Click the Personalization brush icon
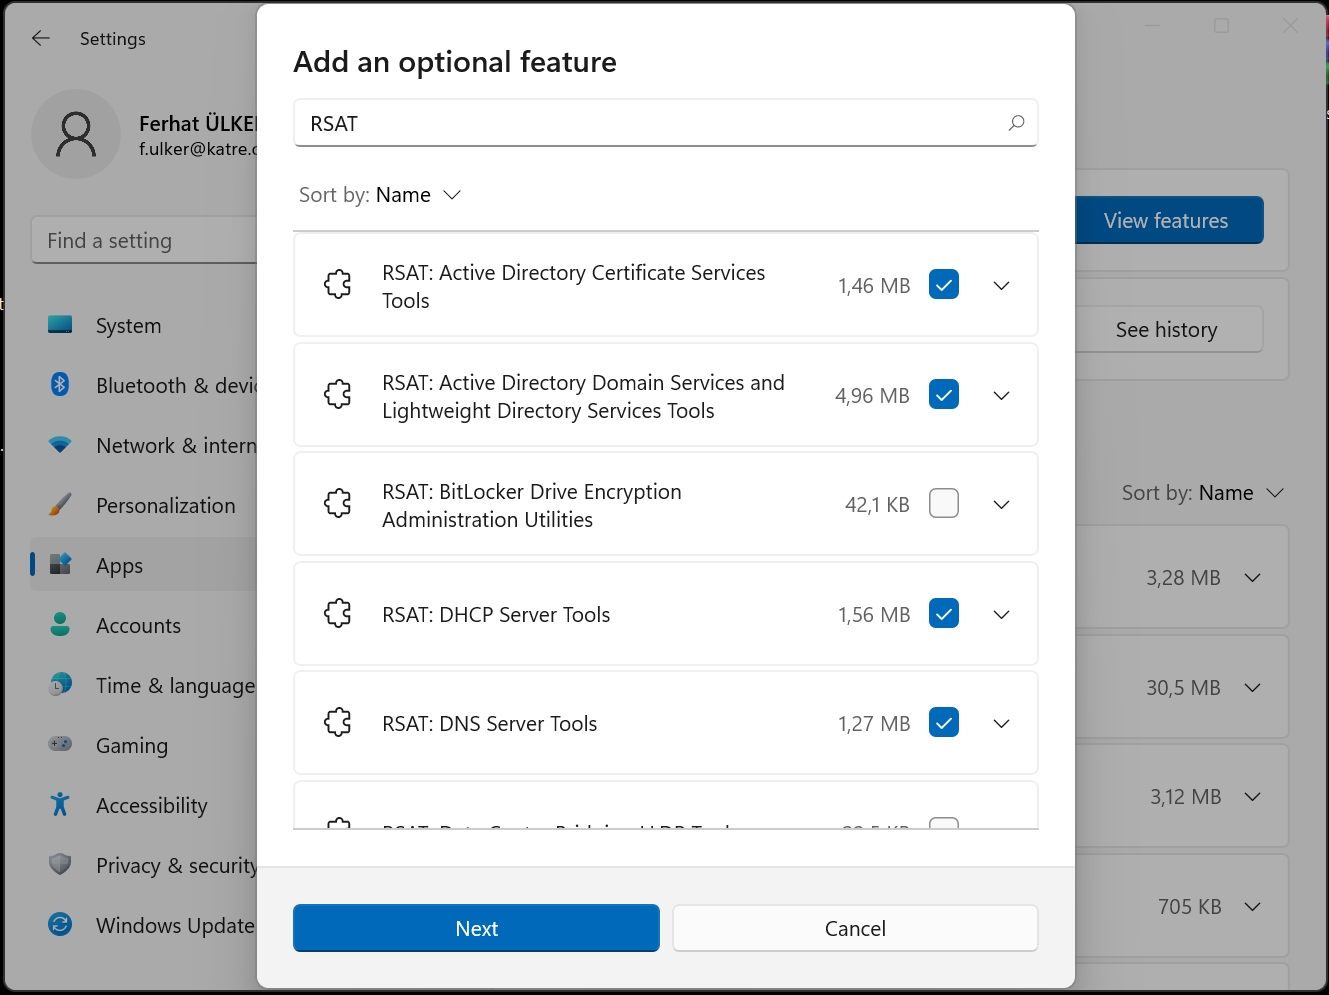The width and height of the screenshot is (1329, 995). (x=60, y=504)
